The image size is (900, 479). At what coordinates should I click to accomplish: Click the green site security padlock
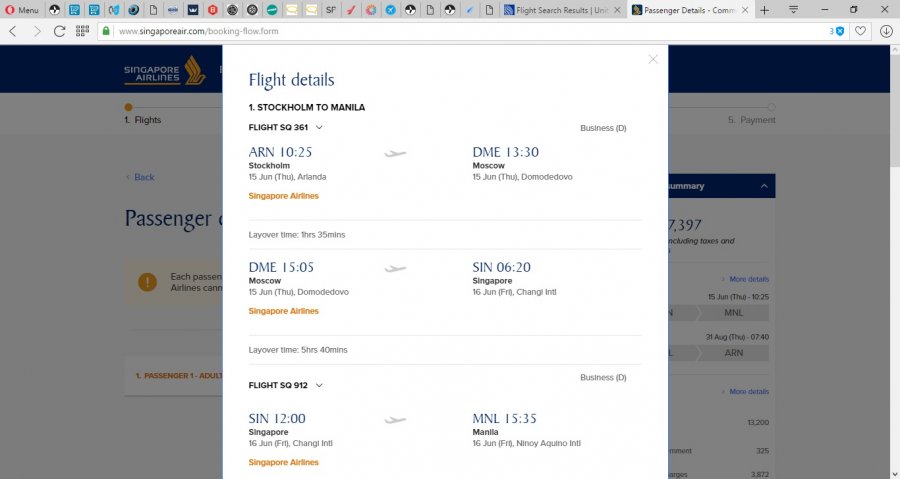[106, 31]
